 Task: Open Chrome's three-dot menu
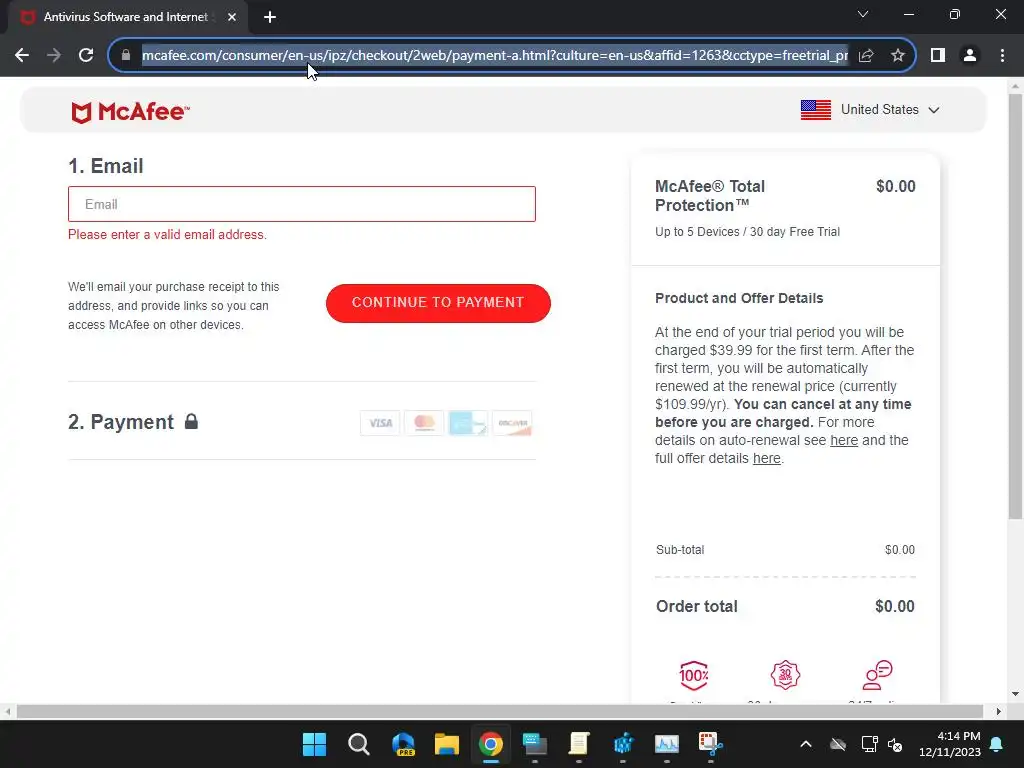coord(1002,56)
